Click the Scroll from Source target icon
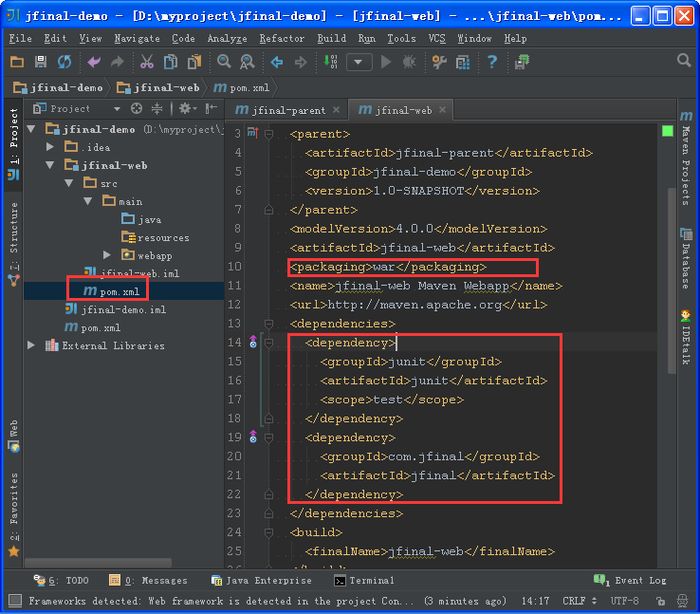The width and height of the screenshot is (700, 614). (136, 109)
